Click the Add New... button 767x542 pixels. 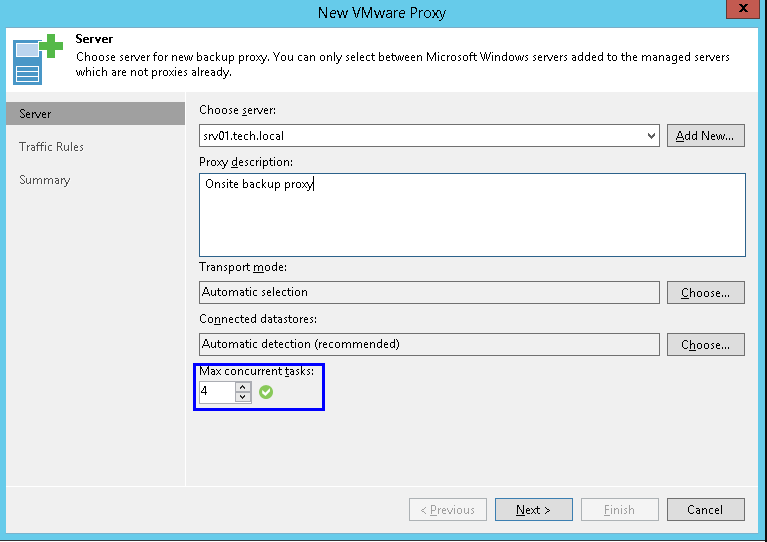coord(705,136)
